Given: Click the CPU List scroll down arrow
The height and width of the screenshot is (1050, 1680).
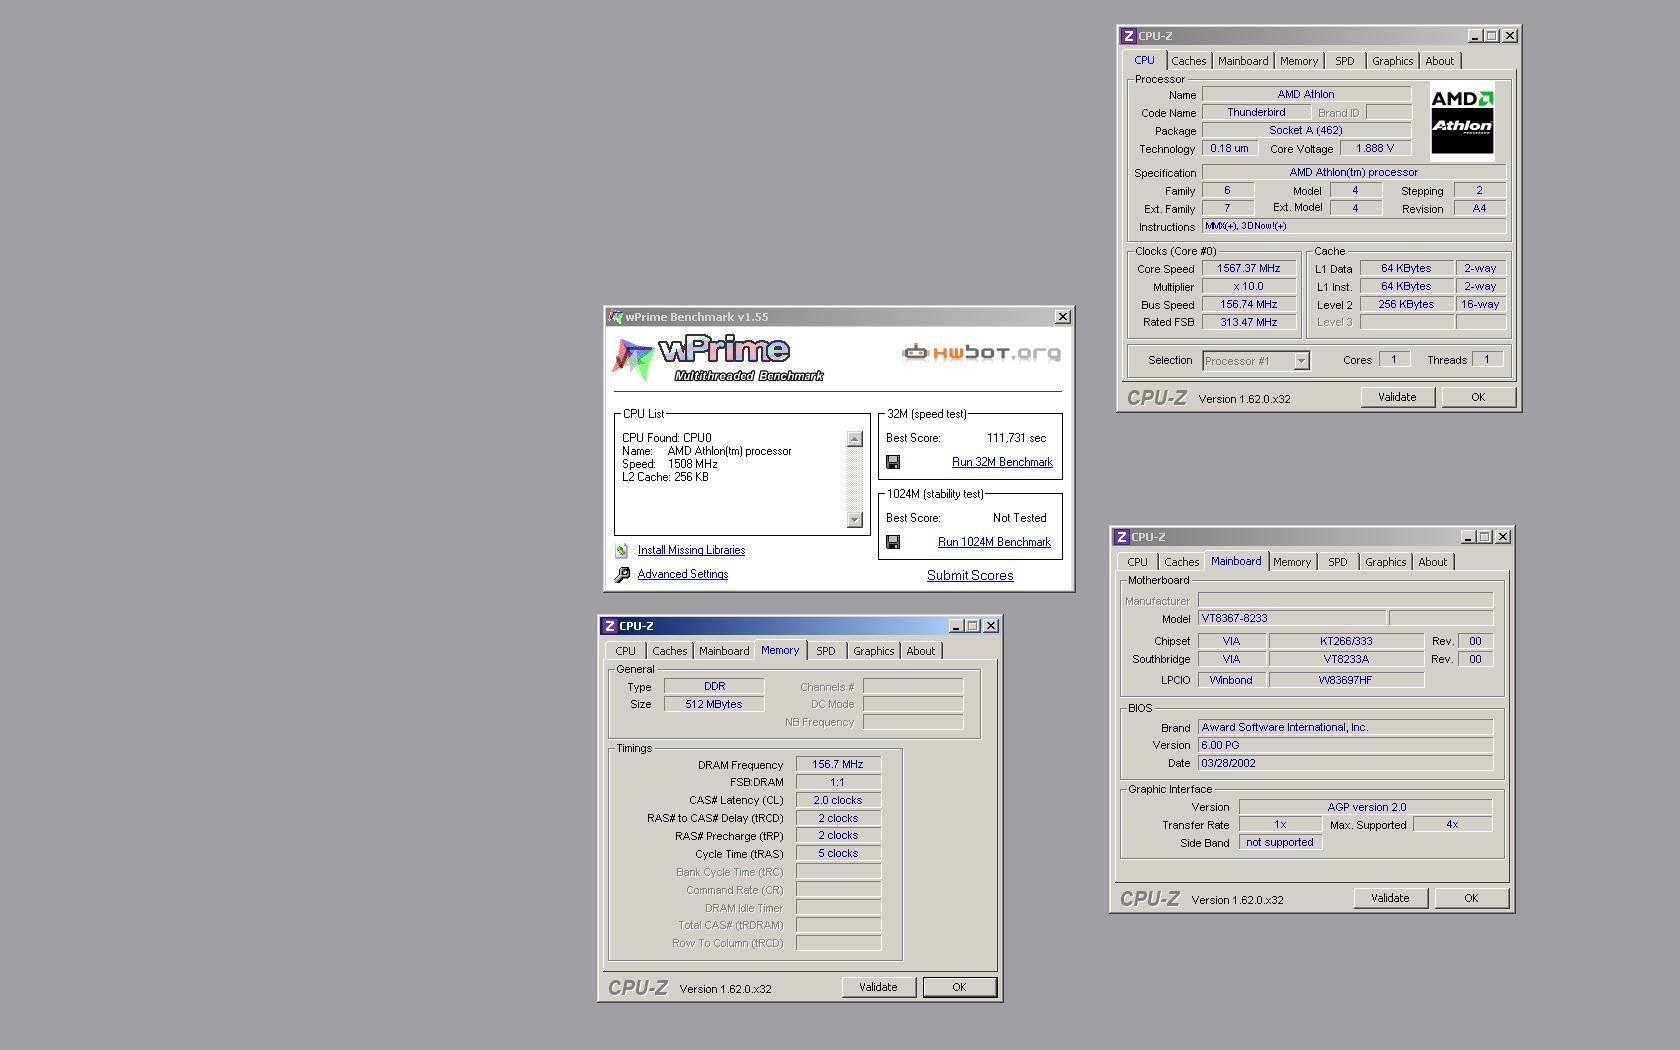Looking at the screenshot, I should tap(854, 519).
